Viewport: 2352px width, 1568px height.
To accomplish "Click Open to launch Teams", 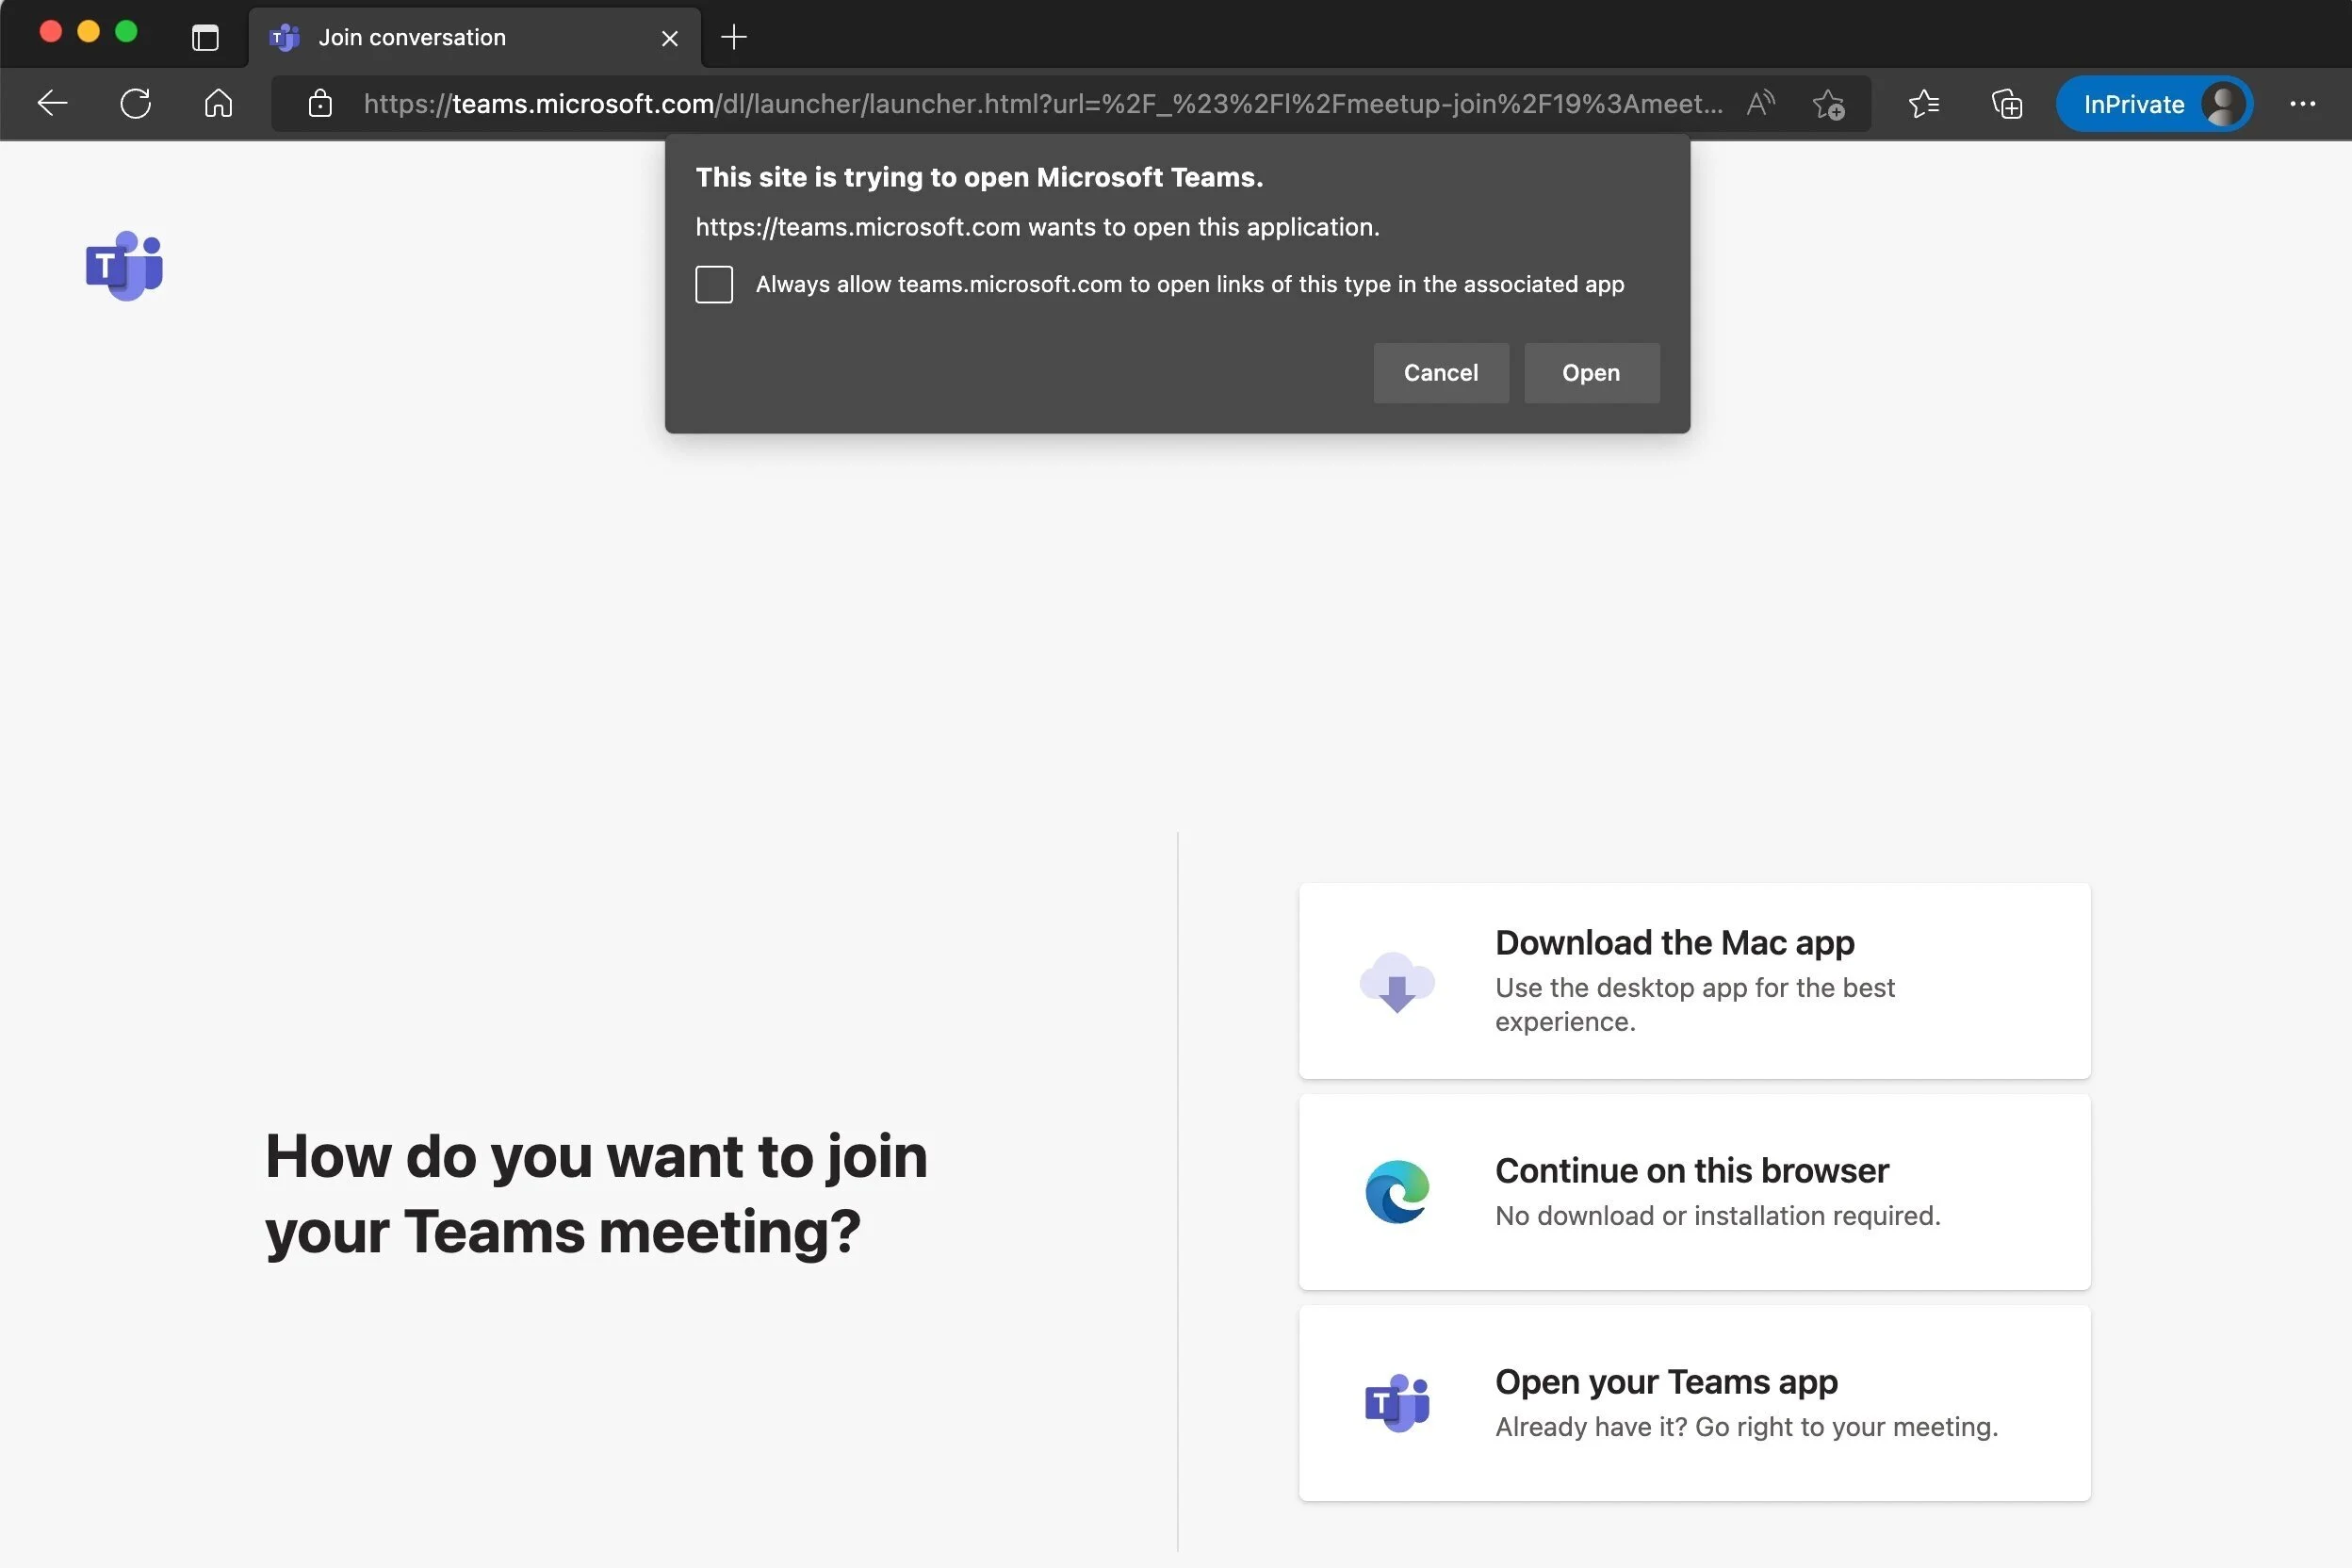I will pos(1591,372).
